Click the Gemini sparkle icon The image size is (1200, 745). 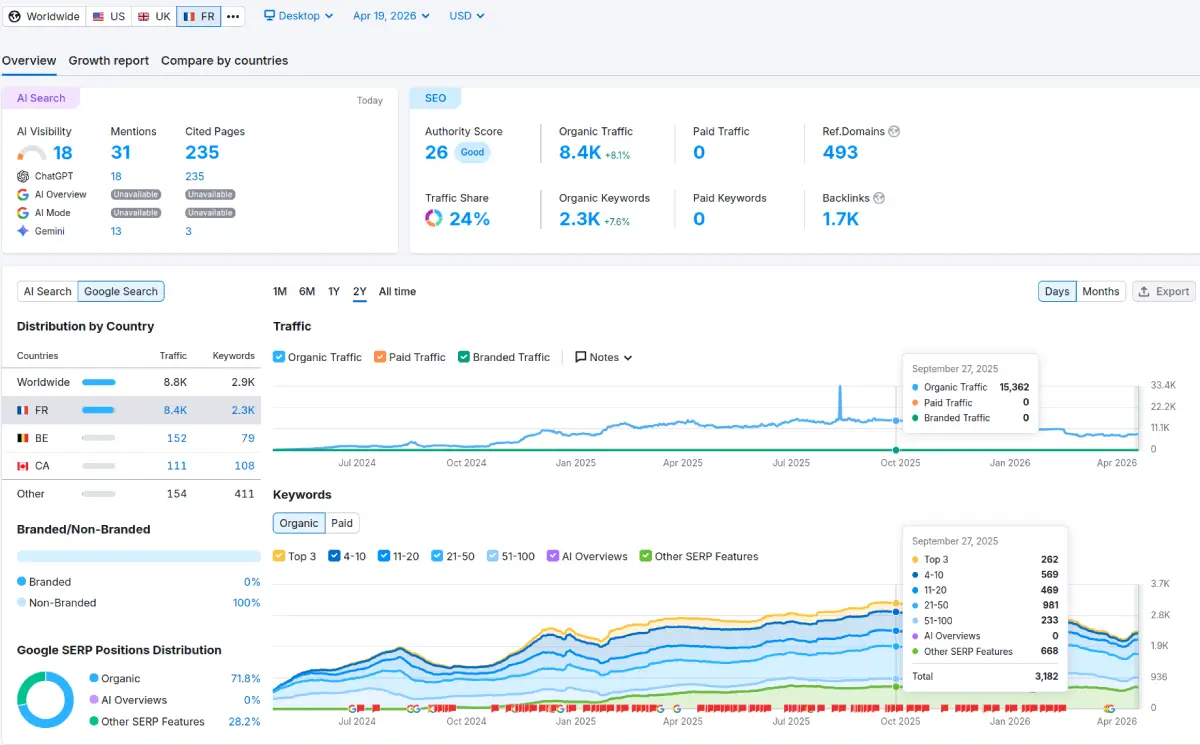pos(23,231)
